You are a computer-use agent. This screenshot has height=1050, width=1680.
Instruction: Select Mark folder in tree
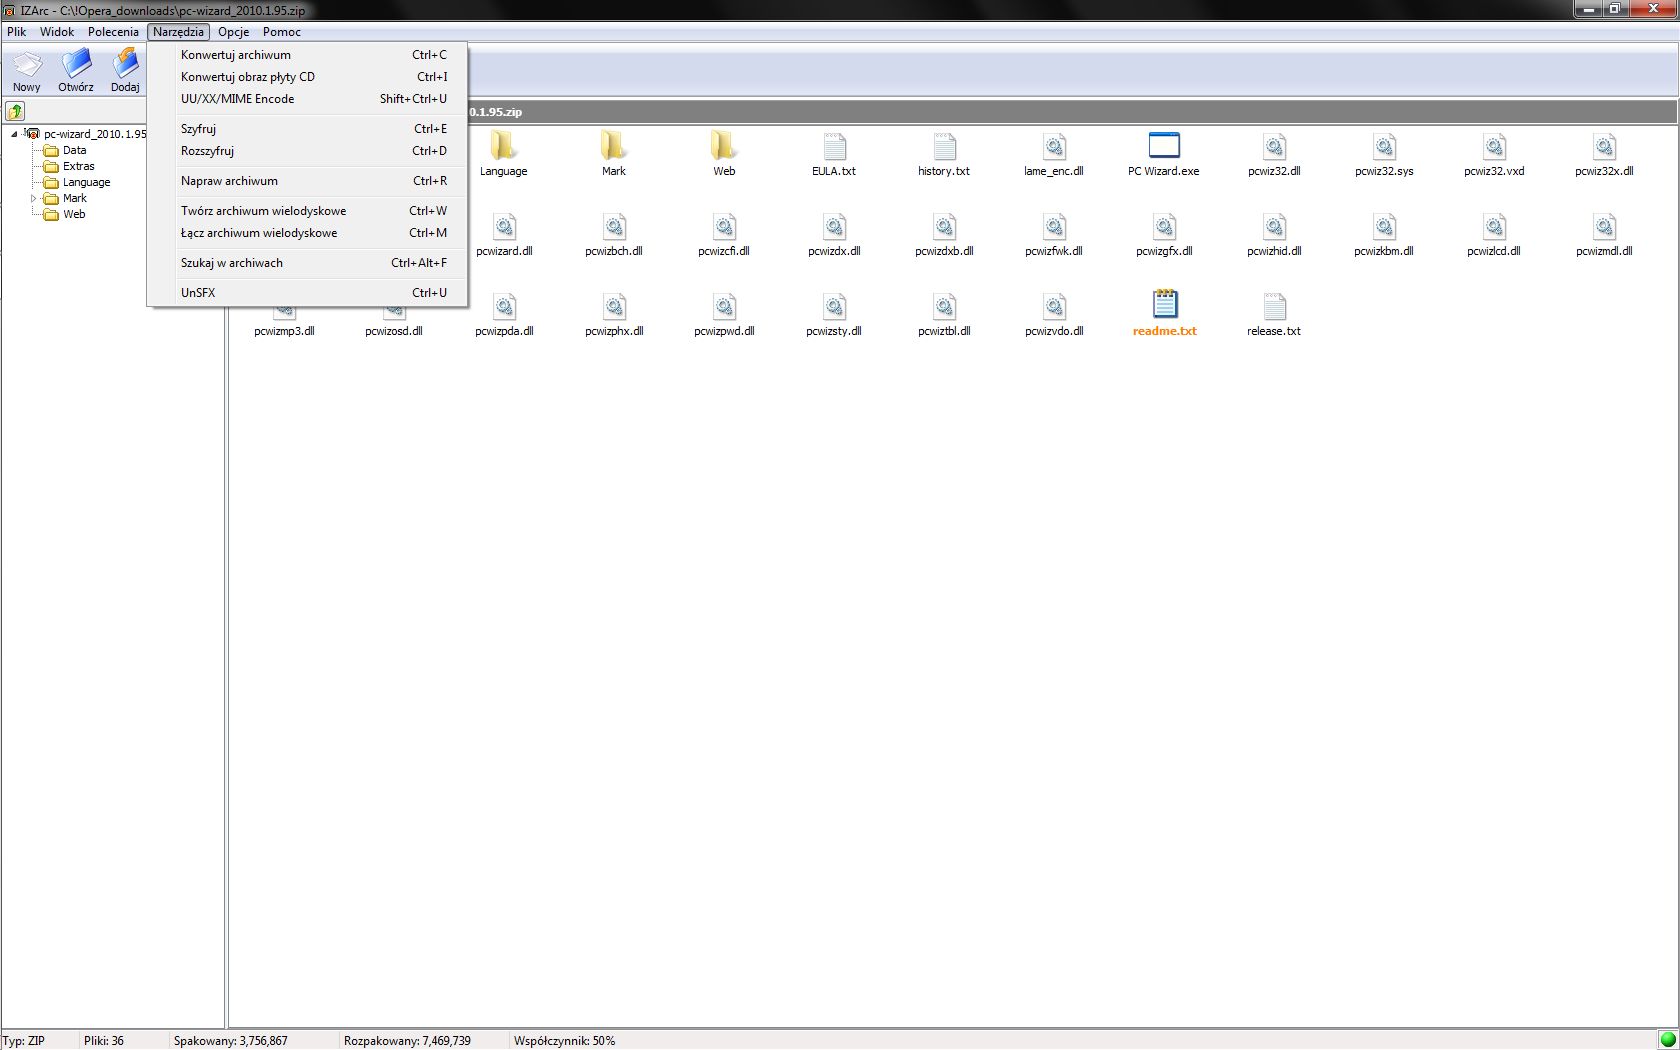(74, 198)
